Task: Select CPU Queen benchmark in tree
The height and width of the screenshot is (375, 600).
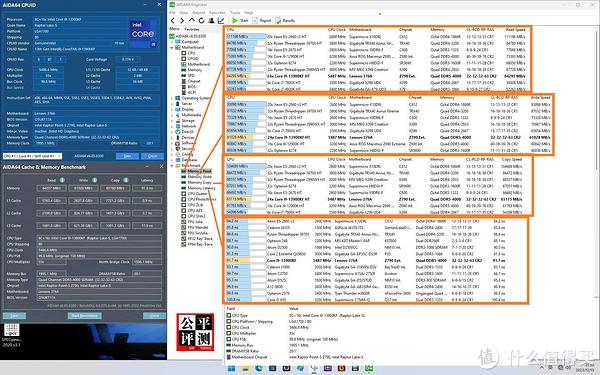Action: (194, 194)
